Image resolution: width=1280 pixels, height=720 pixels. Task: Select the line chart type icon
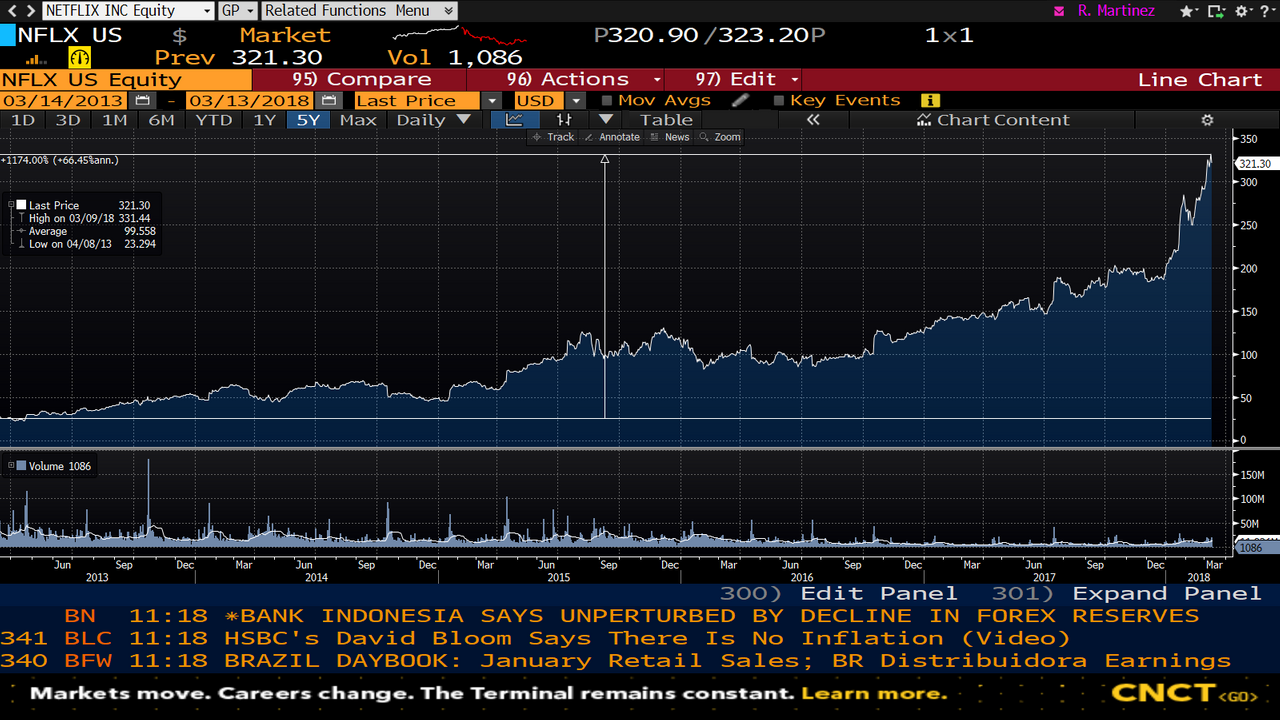(515, 120)
